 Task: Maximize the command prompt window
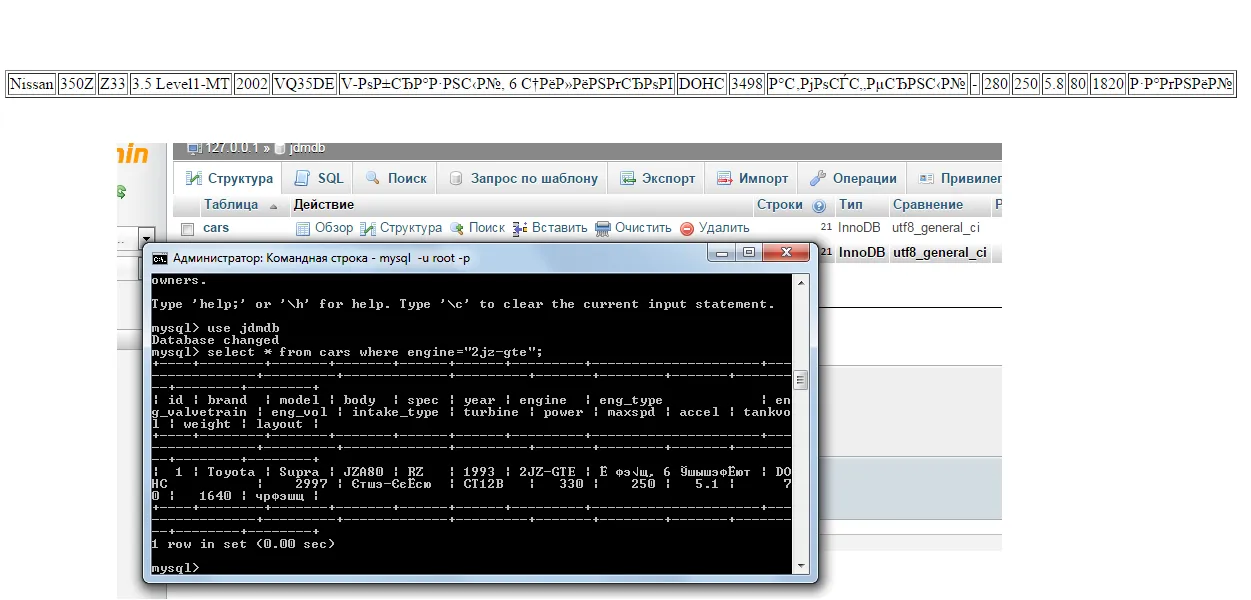pyautogui.click(x=749, y=253)
